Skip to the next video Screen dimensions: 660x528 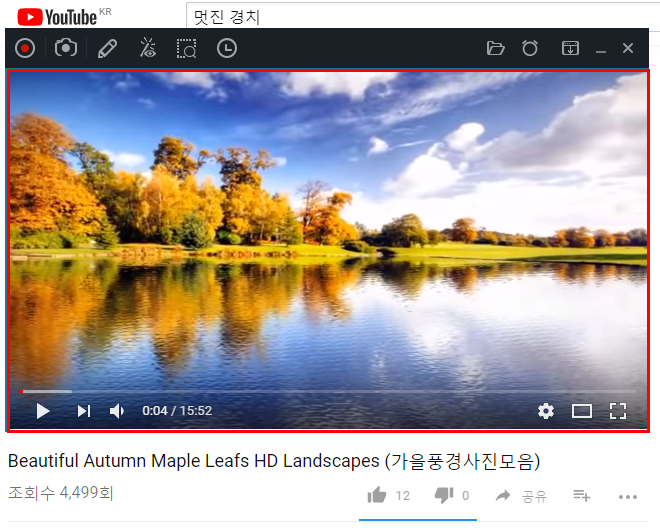(x=84, y=411)
